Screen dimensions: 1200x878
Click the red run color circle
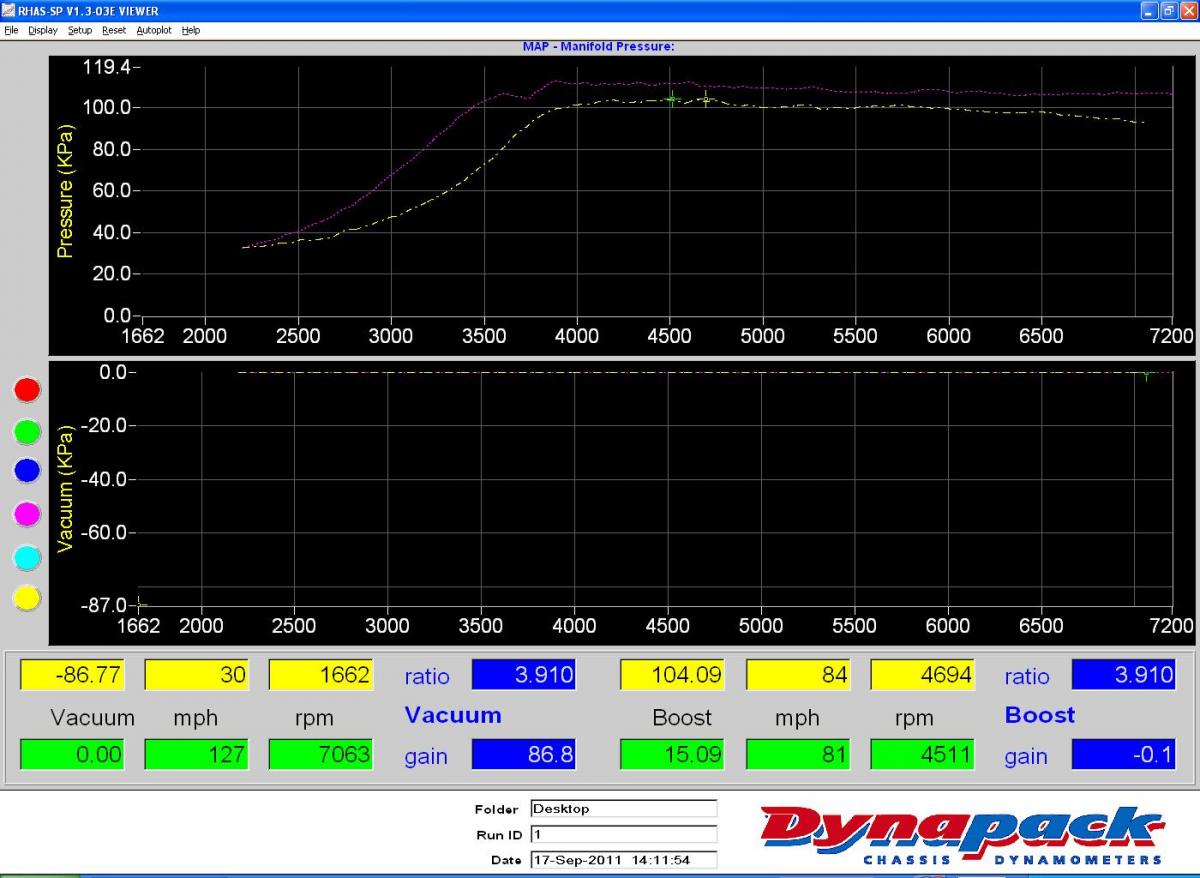27,390
